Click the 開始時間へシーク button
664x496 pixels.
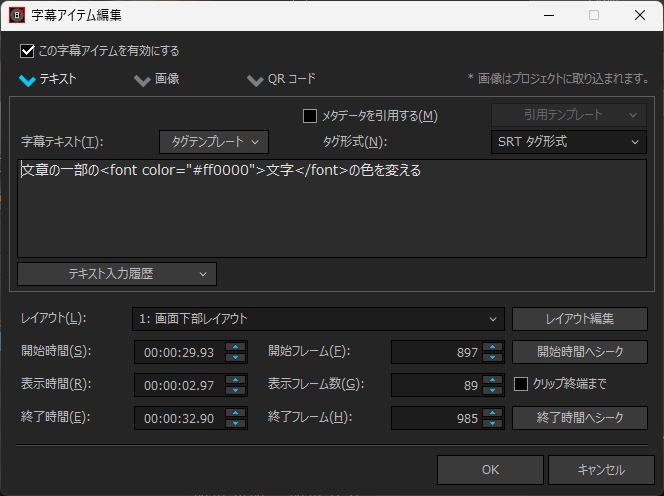coord(580,352)
